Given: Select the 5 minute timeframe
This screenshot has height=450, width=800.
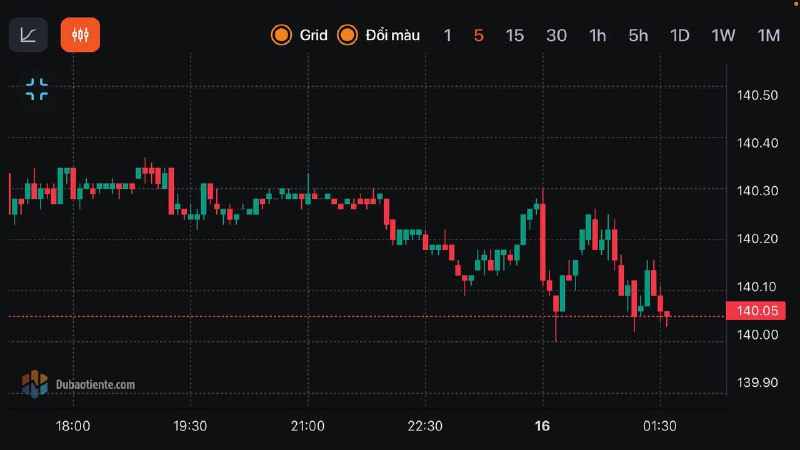Looking at the screenshot, I should [479, 35].
